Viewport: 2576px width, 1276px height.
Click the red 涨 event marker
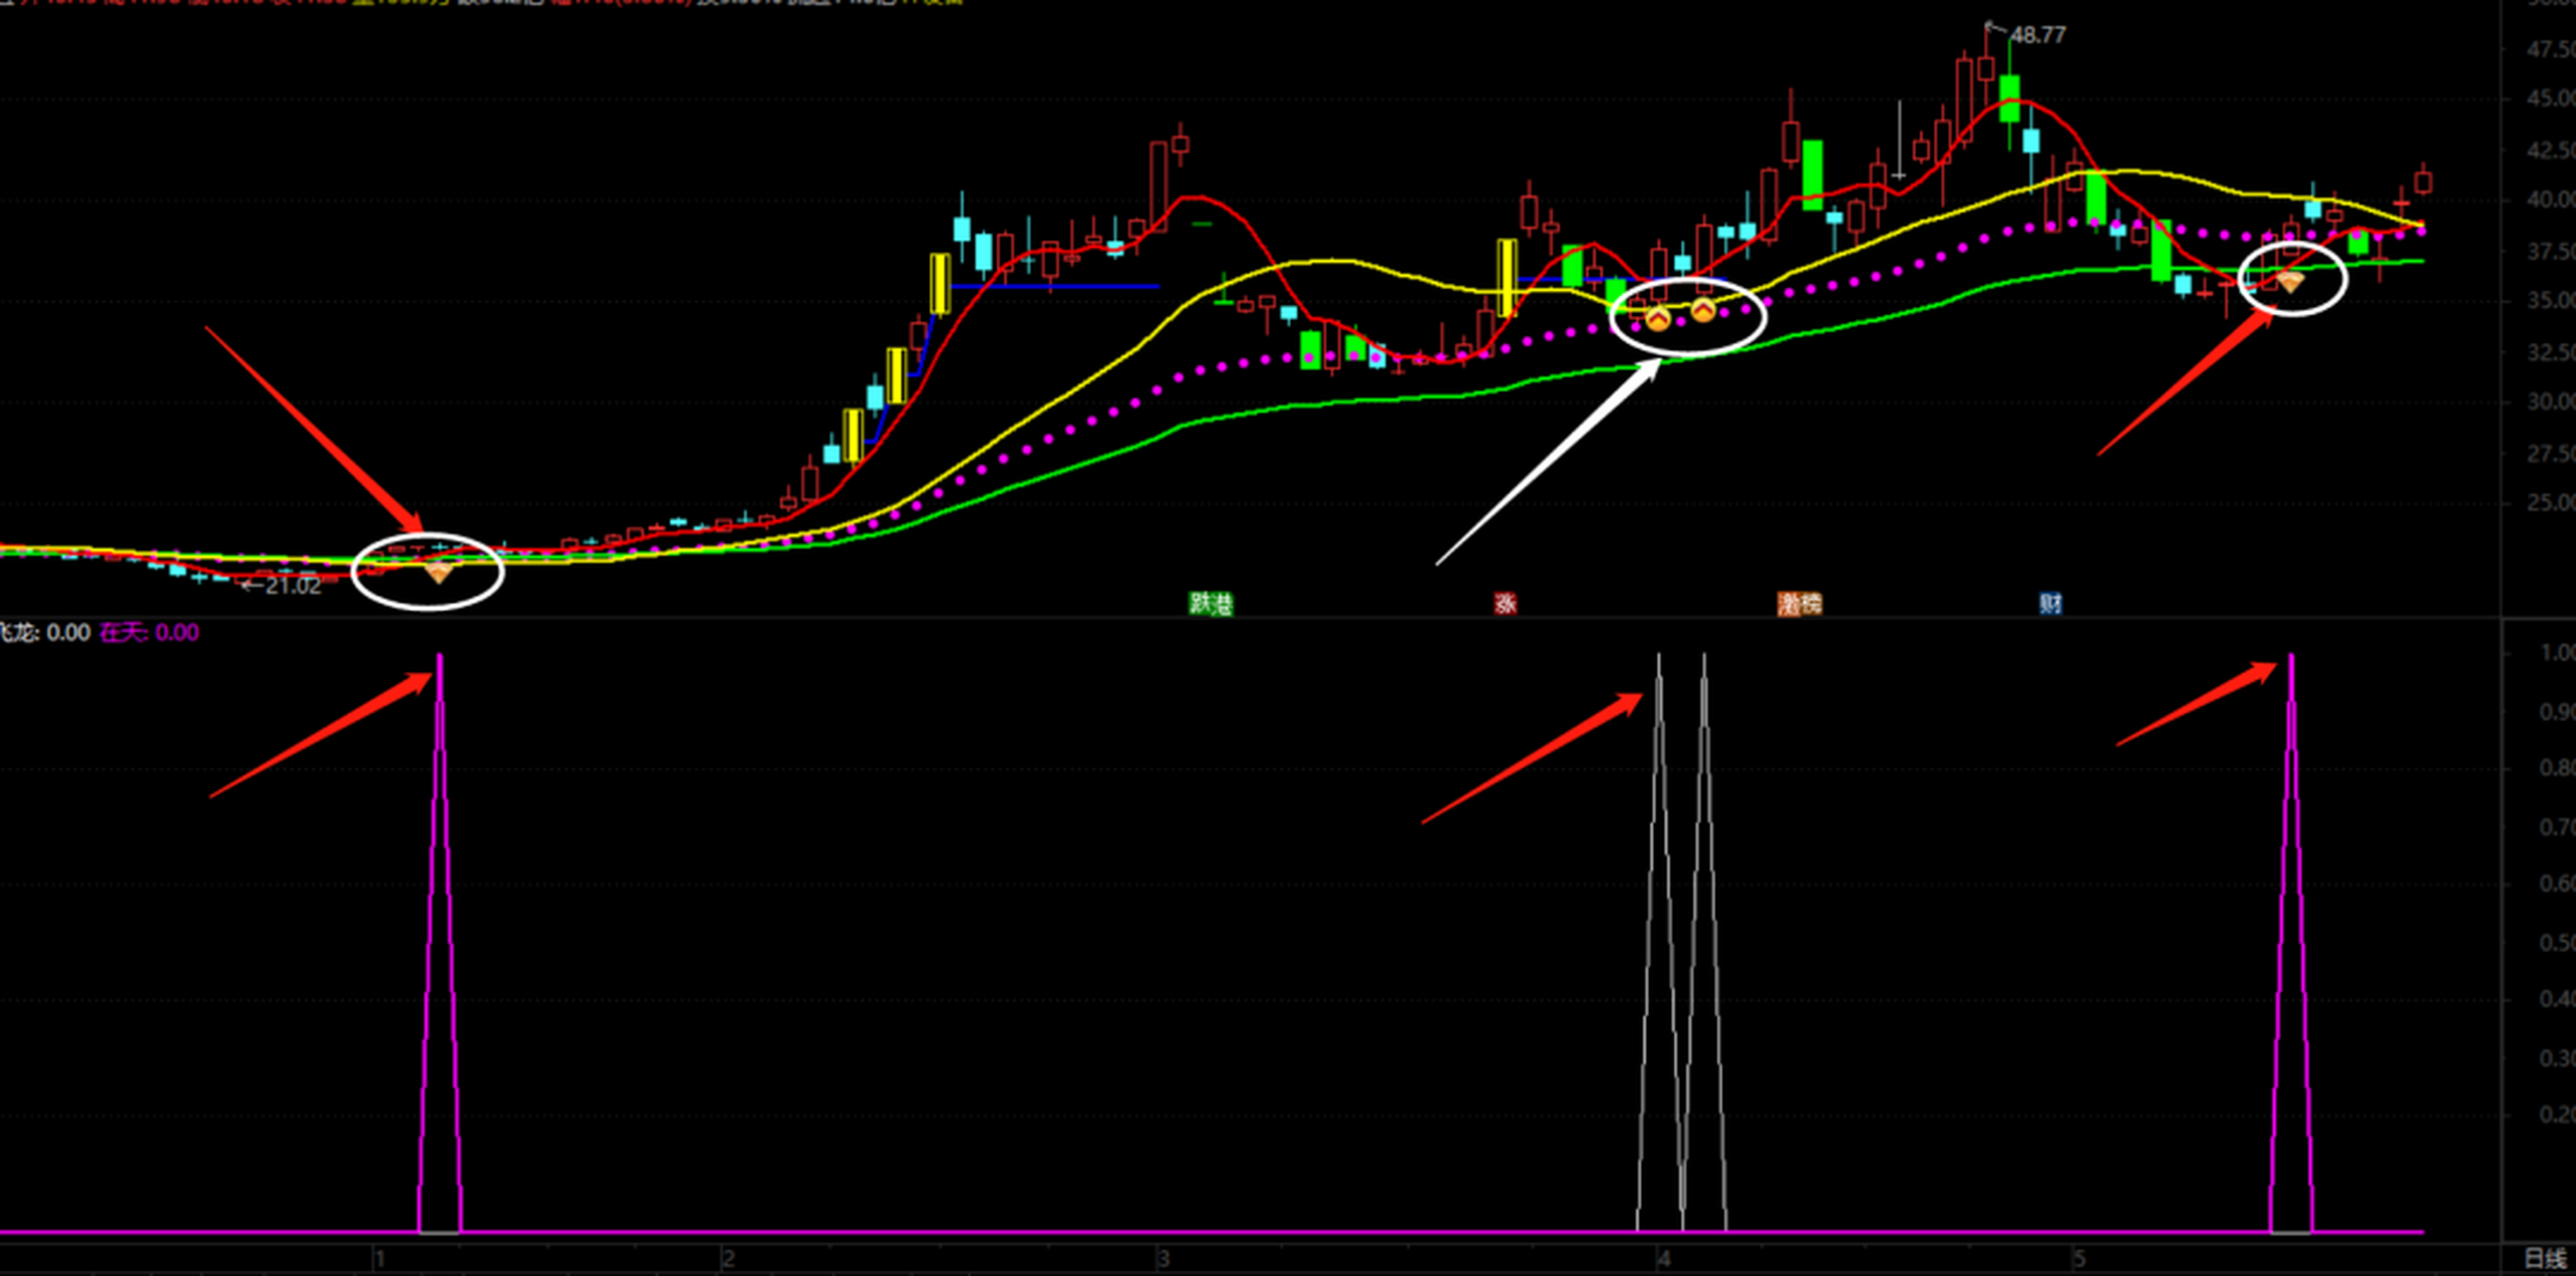click(x=1505, y=603)
